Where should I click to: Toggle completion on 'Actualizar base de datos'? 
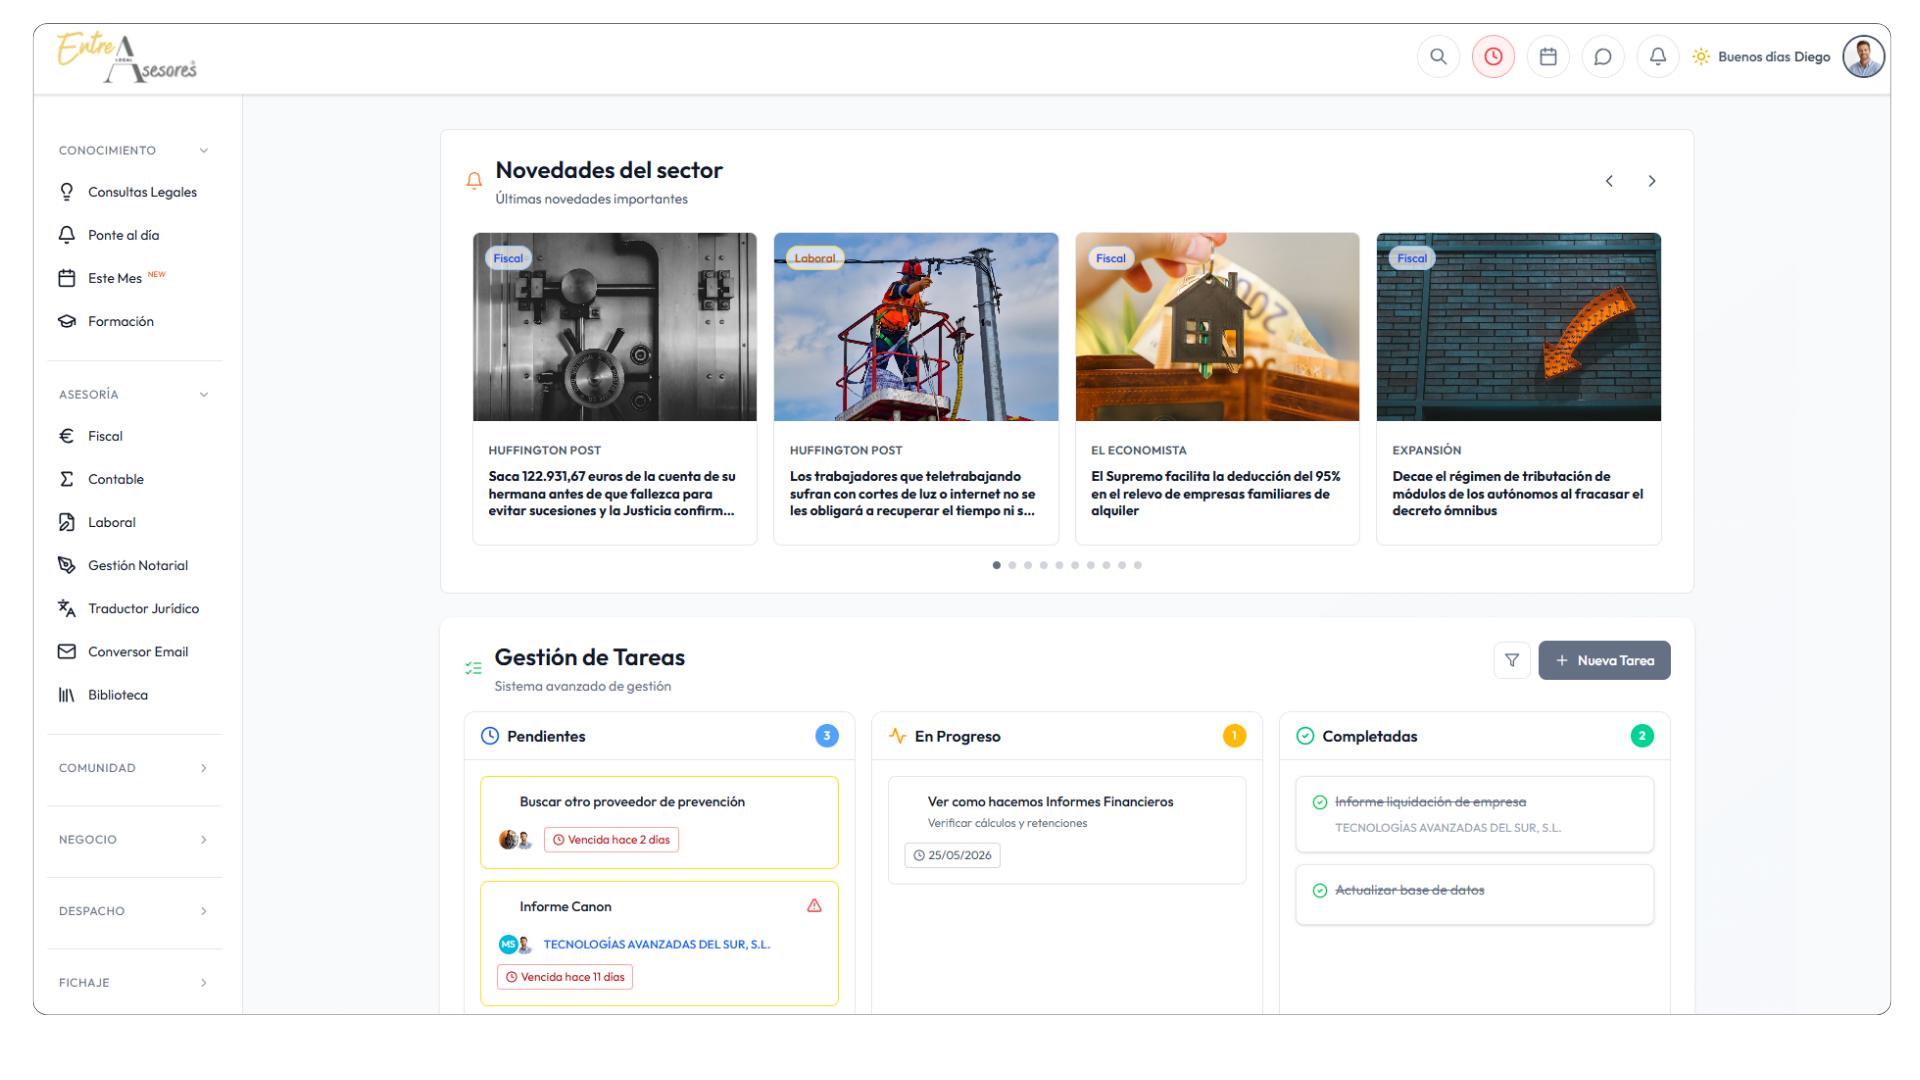(1319, 889)
